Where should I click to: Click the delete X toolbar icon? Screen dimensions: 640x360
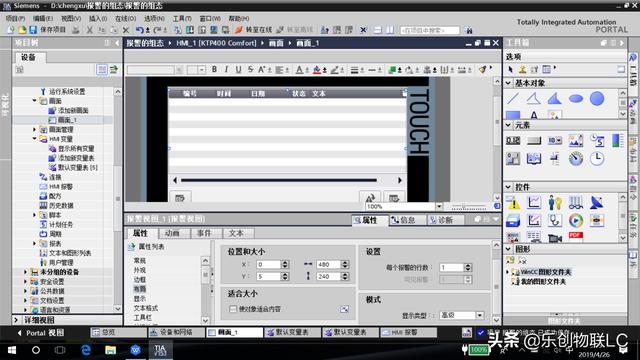(126, 30)
